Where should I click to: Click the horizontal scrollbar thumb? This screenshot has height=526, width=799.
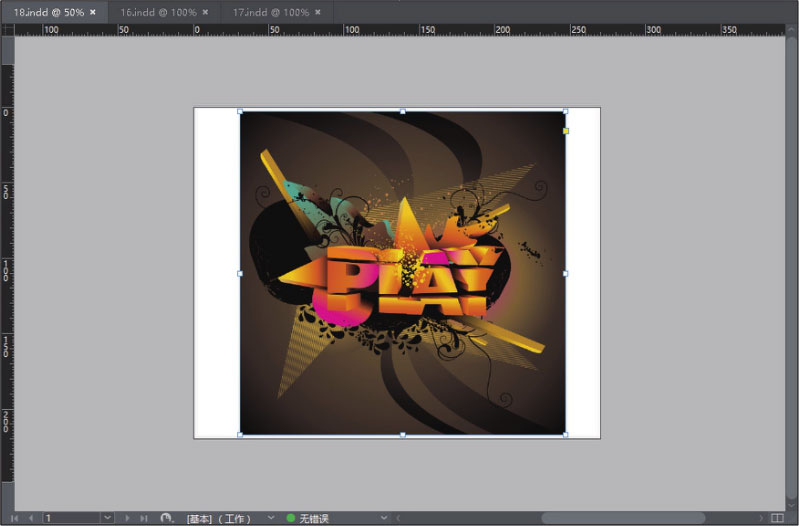click(622, 518)
